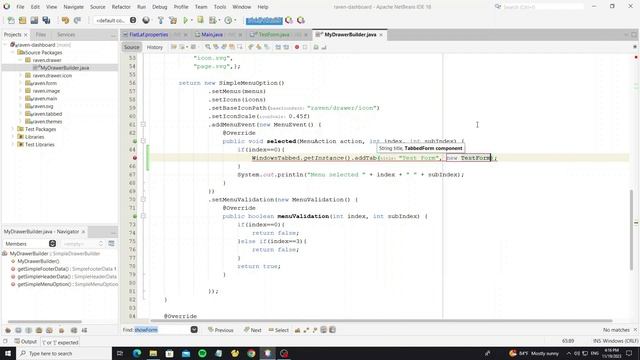Click the Undo toolbar icon
The height and width of the screenshot is (360, 640).
point(65,20)
